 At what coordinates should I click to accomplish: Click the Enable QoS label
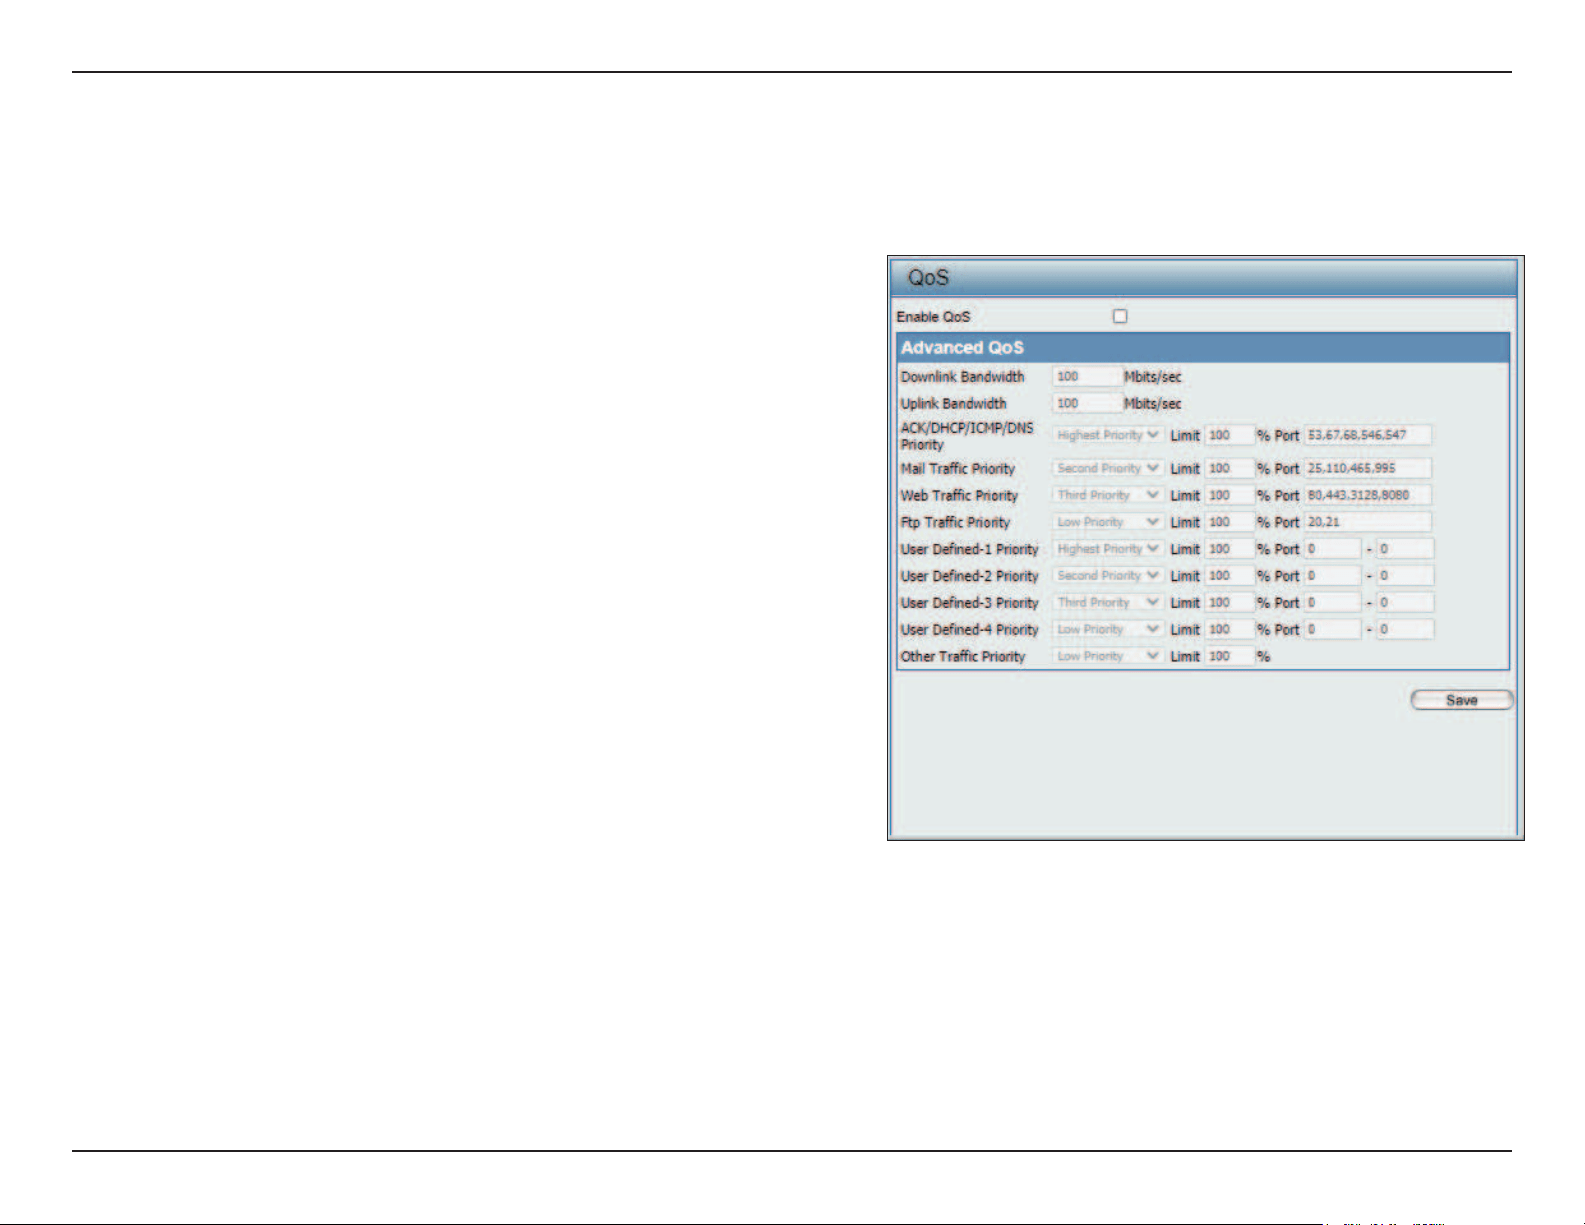click(933, 317)
